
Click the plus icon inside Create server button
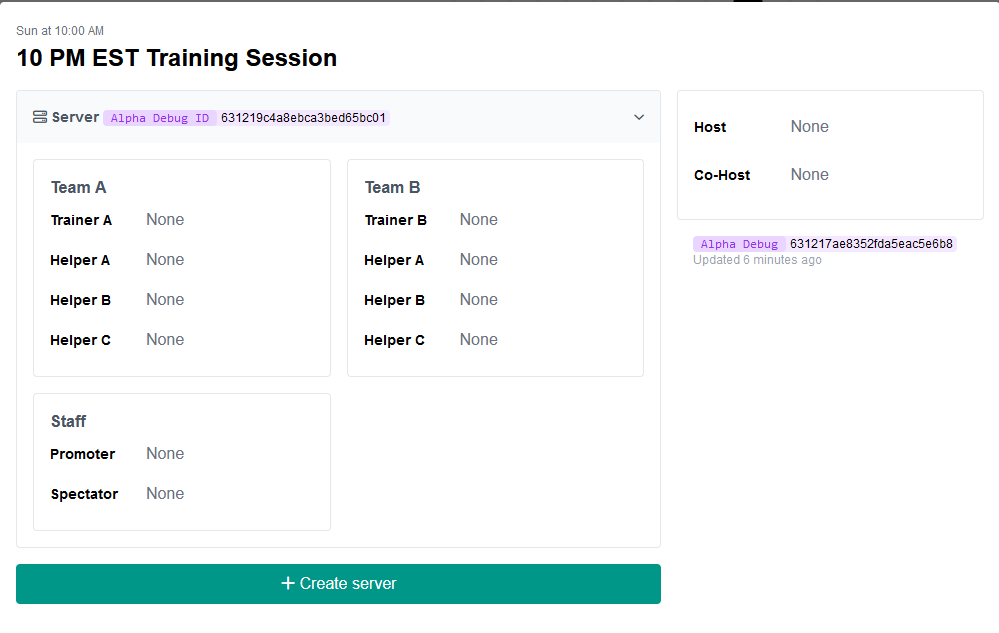point(288,584)
